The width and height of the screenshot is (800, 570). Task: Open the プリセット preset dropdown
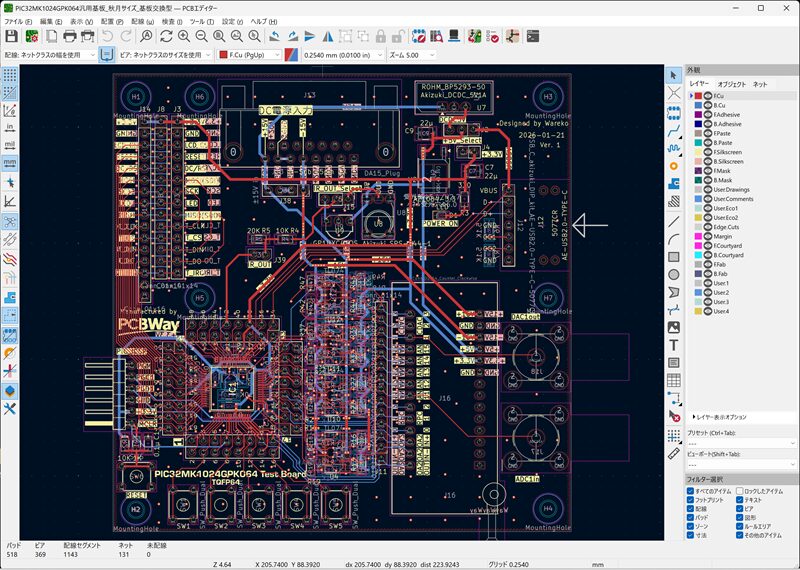tap(738, 443)
